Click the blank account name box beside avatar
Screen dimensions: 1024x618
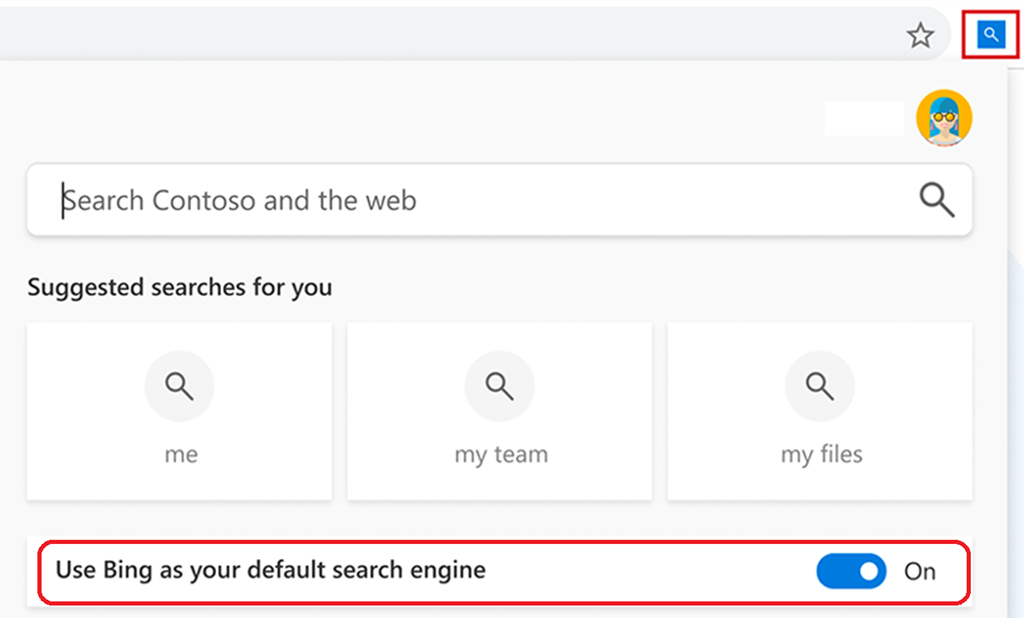[x=864, y=118]
